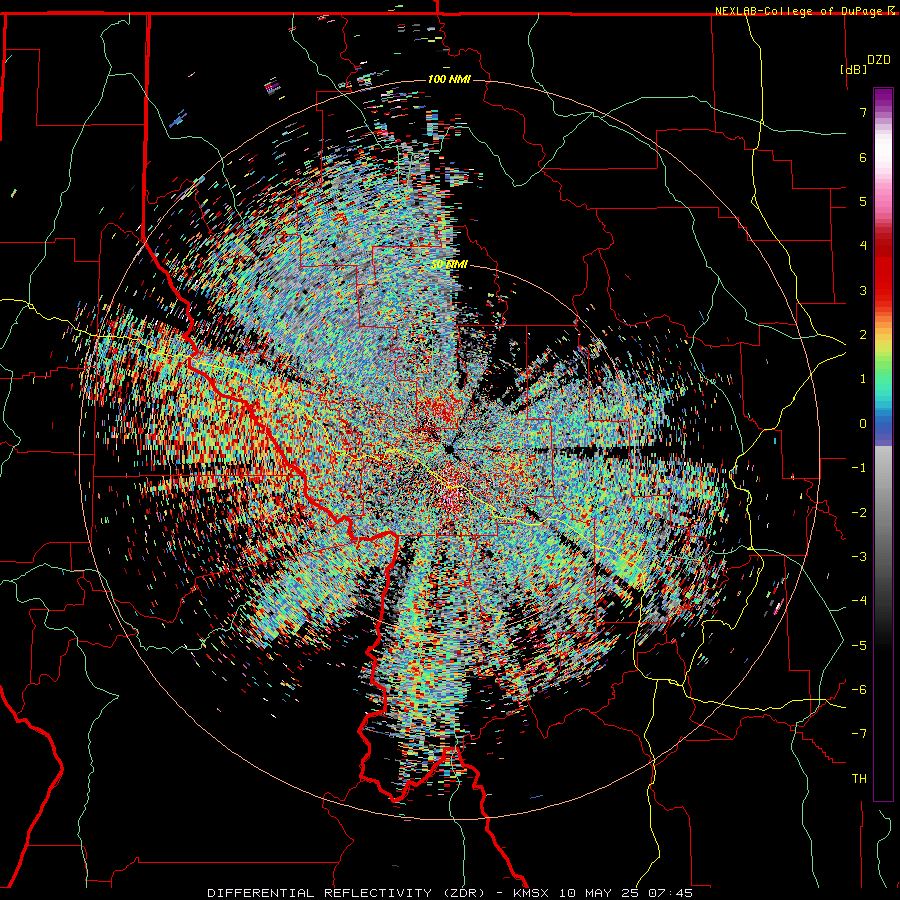The width and height of the screenshot is (900, 900).
Task: Click the positive 4 scale label
Action: 863,246
